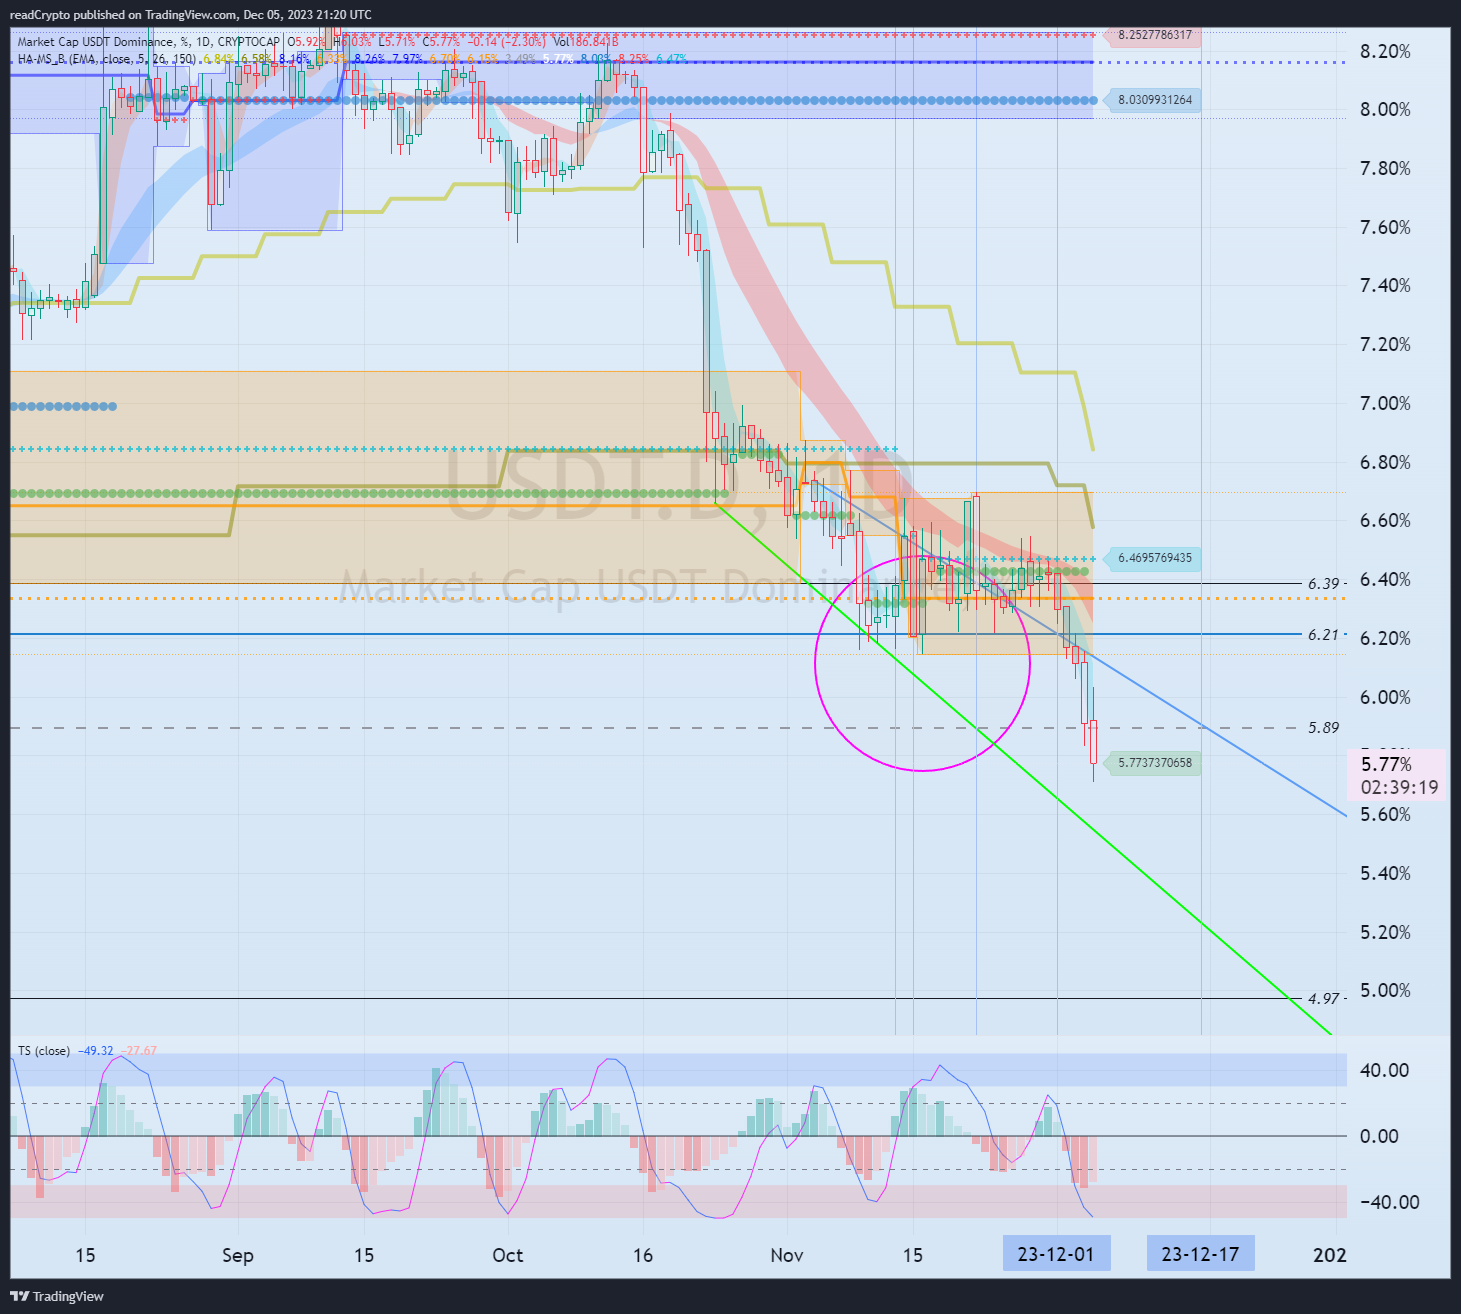
Task: Click the 16 date label on time axis
Action: [643, 1255]
